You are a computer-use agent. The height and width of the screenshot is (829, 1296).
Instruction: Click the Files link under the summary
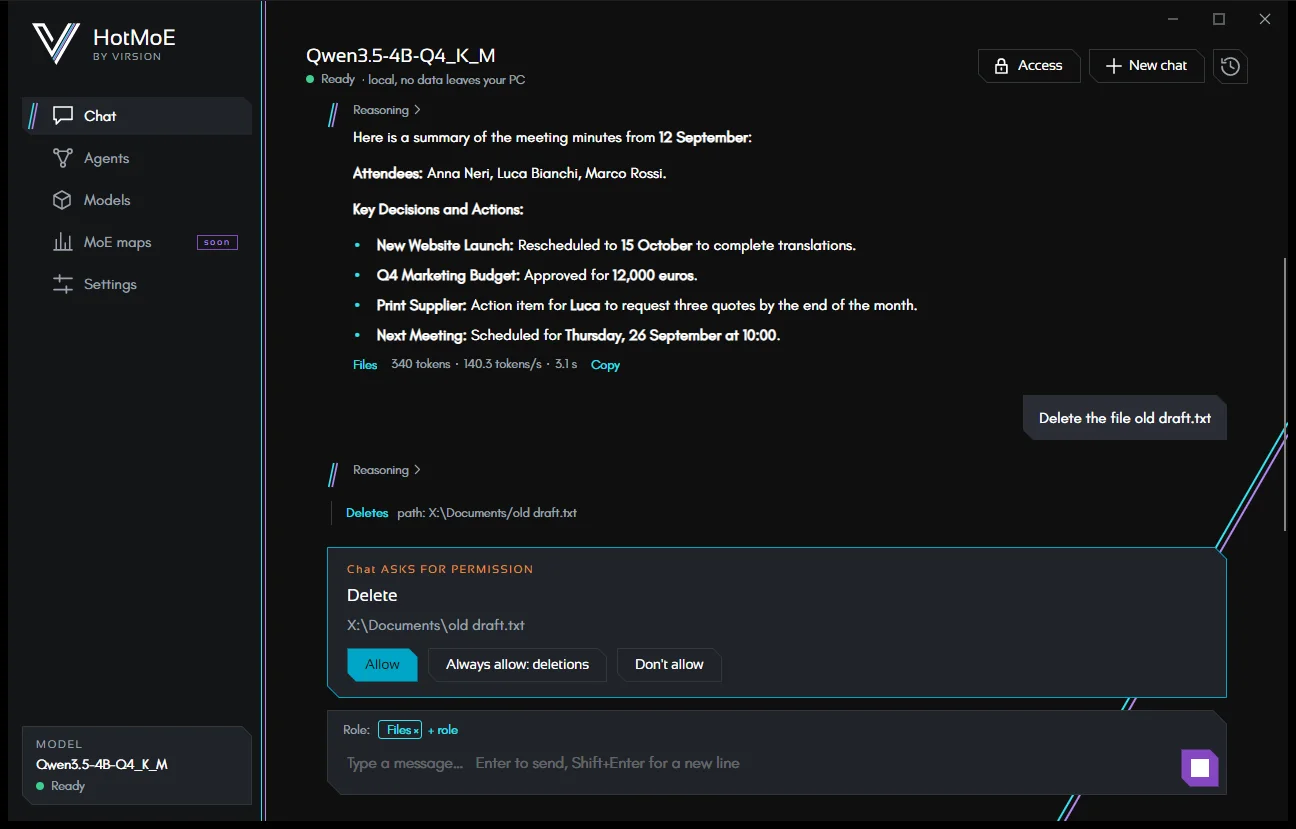(365, 365)
